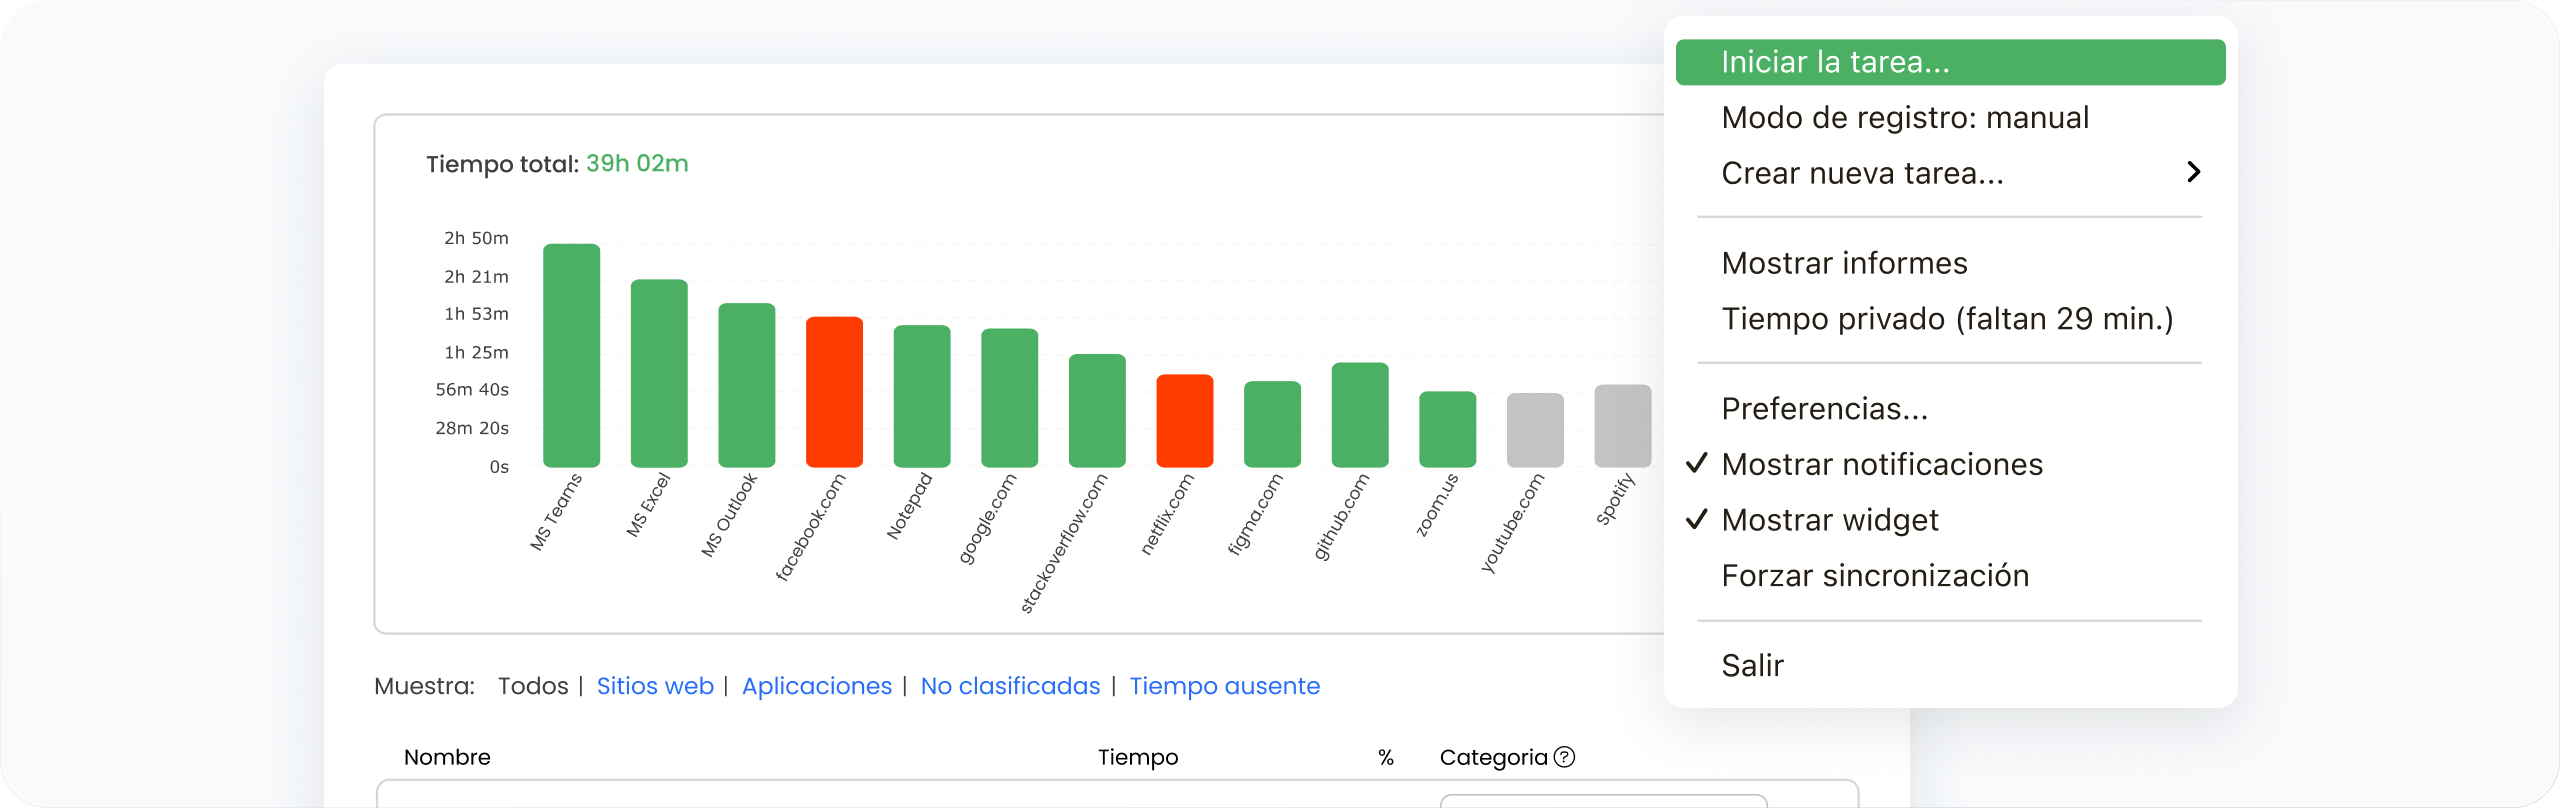Click the MS Teams chart bar
The image size is (2560, 808).
[571, 355]
